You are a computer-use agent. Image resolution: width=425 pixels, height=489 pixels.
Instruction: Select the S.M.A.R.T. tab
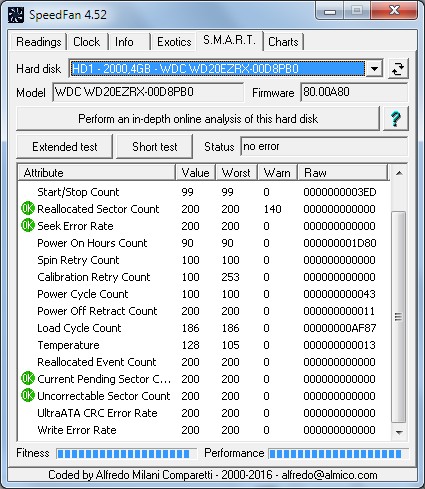pyautogui.click(x=229, y=41)
